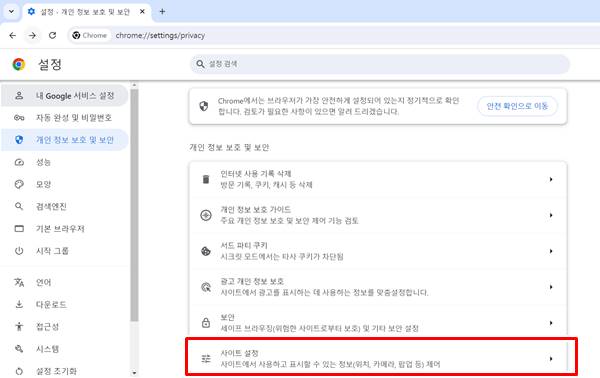This screenshot has height=378, width=600.
Task: Click the sidebar scroll down arrow
Action: coord(134,373)
